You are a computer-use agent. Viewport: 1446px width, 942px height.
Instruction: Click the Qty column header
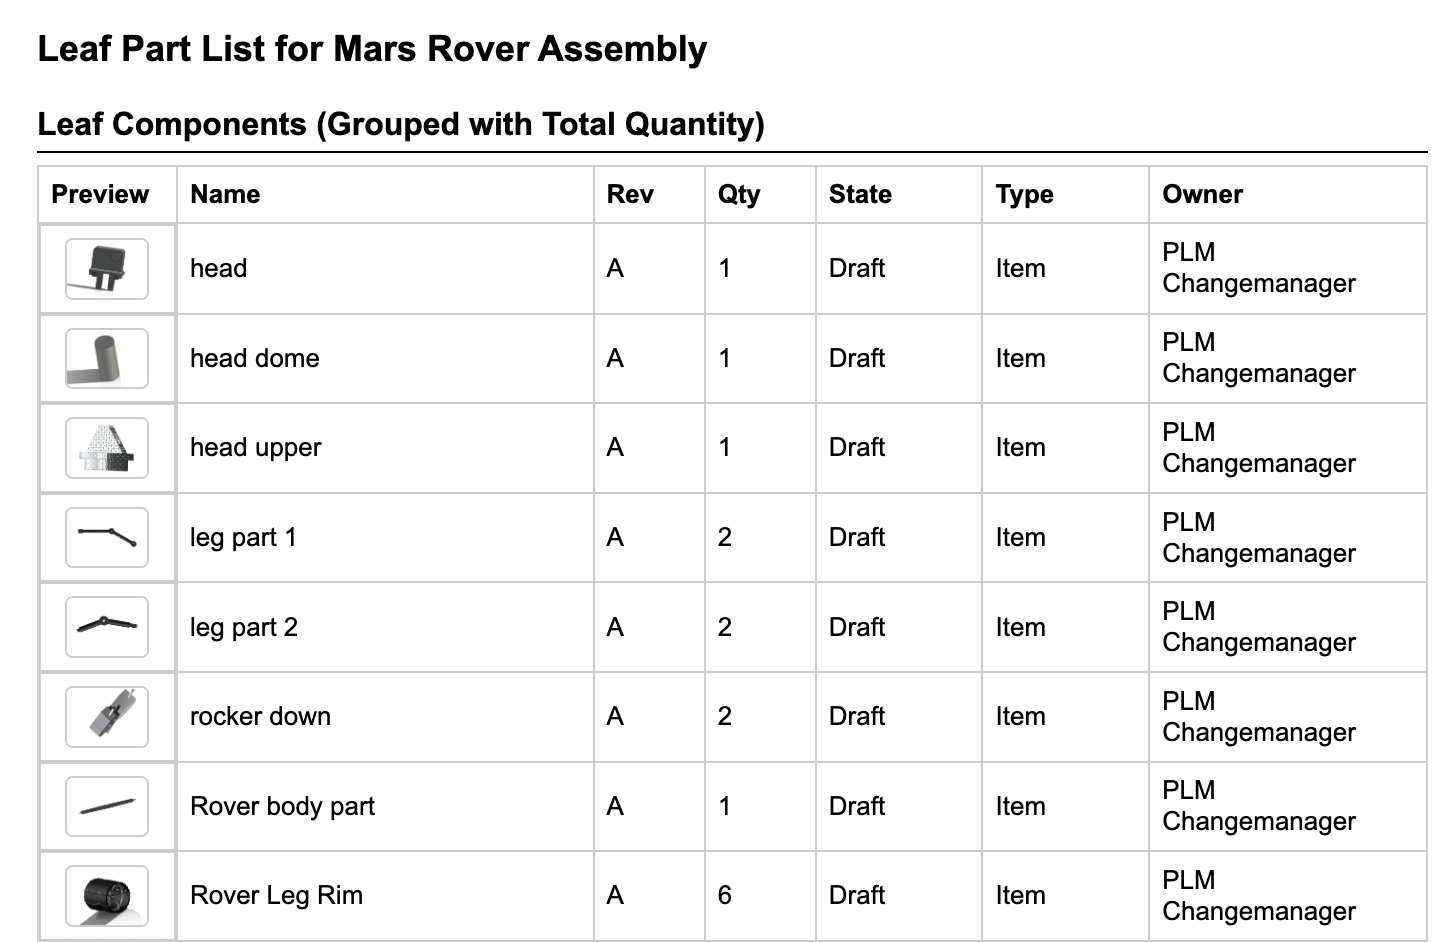pos(739,194)
